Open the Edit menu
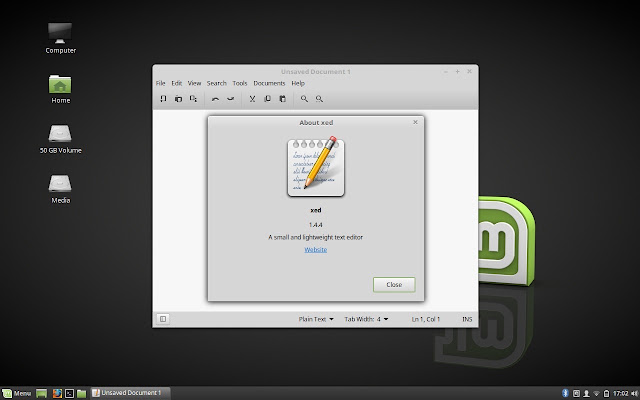This screenshot has height=400, width=640. [x=176, y=83]
